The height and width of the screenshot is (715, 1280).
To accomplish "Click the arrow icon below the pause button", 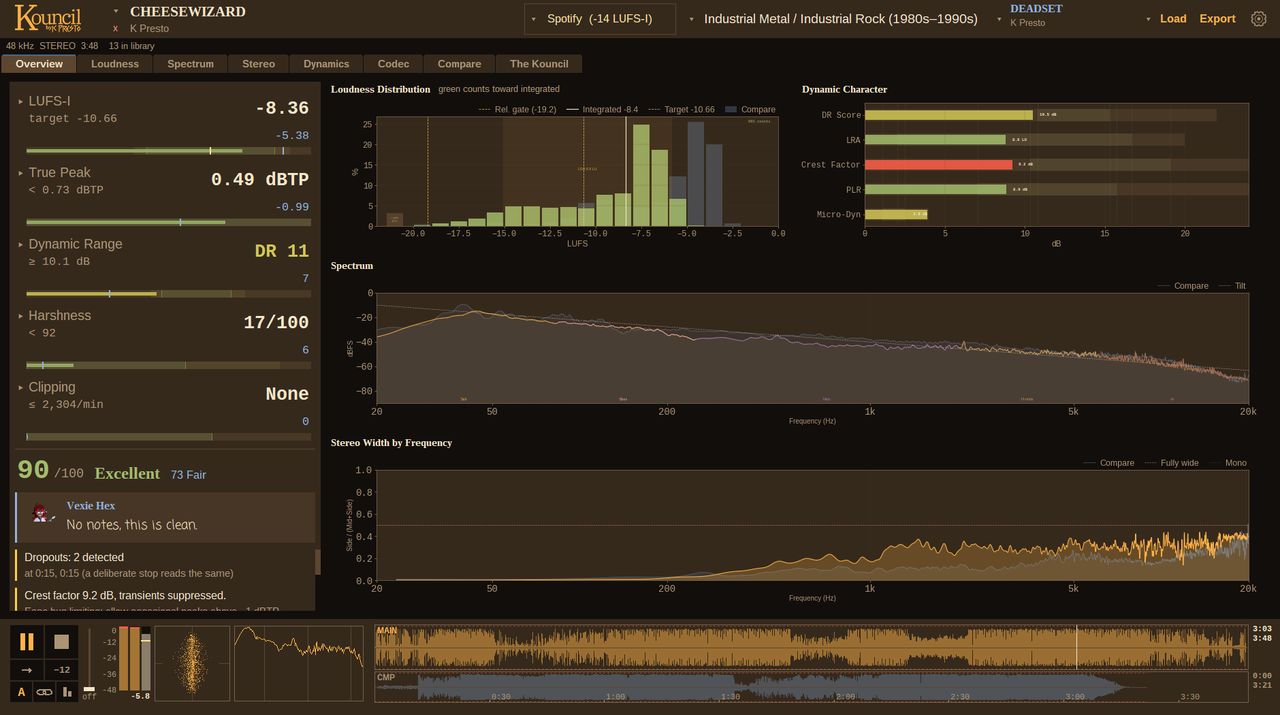I will tap(27, 670).
